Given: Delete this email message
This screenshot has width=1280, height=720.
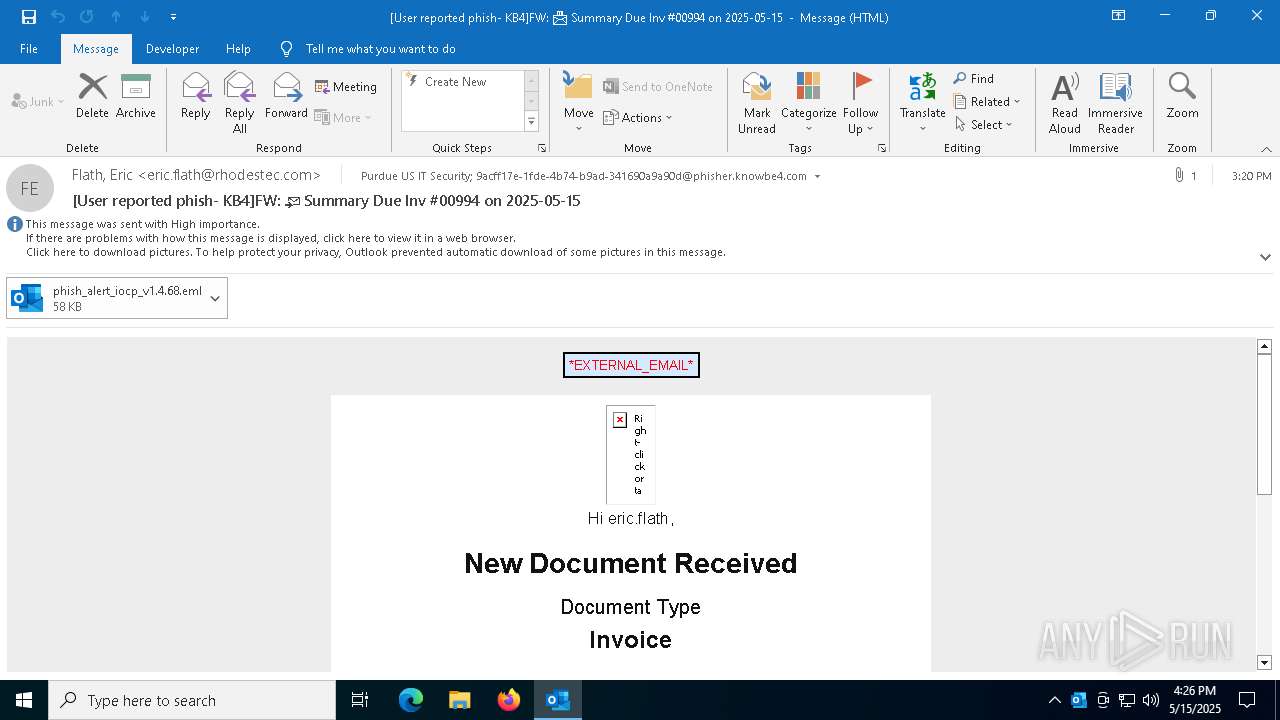Looking at the screenshot, I should [x=92, y=96].
